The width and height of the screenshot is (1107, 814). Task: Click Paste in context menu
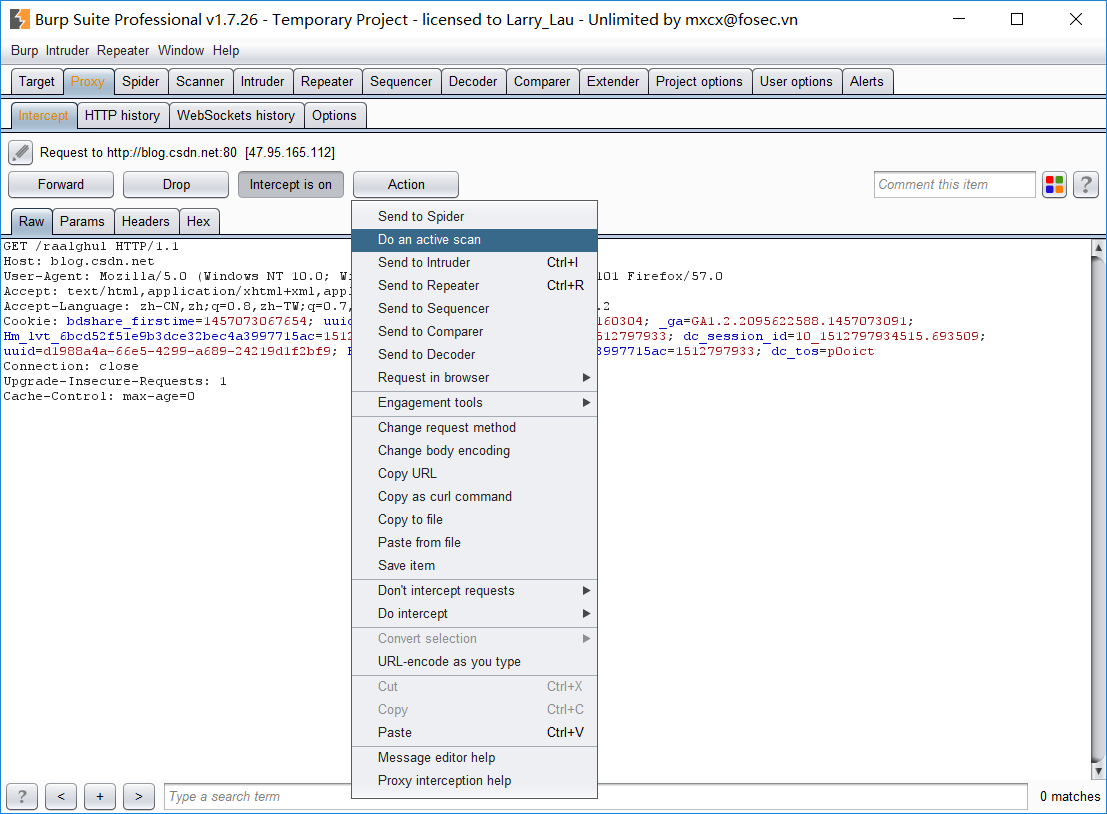tap(474, 732)
